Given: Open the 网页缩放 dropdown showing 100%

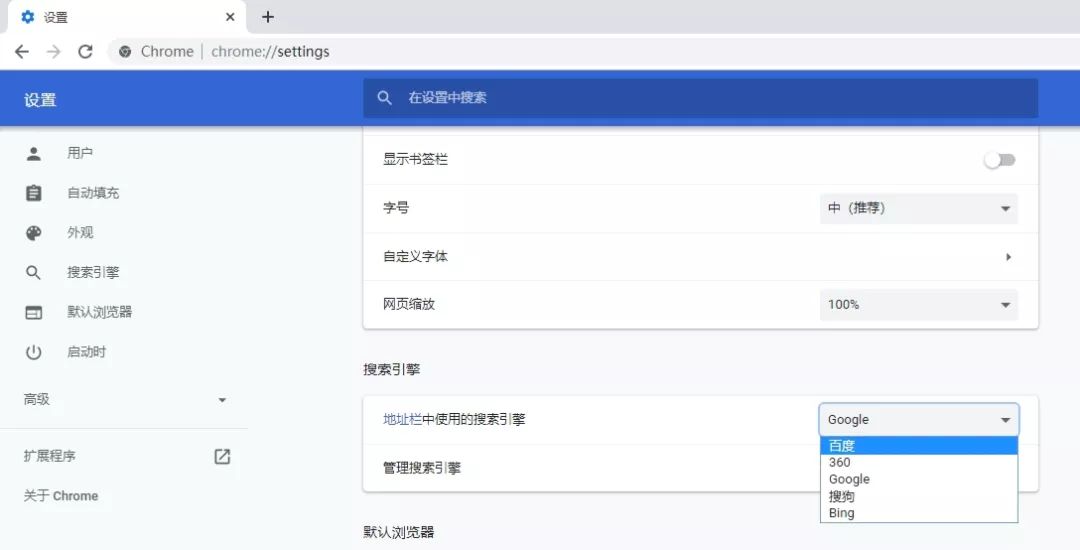Looking at the screenshot, I should point(919,304).
